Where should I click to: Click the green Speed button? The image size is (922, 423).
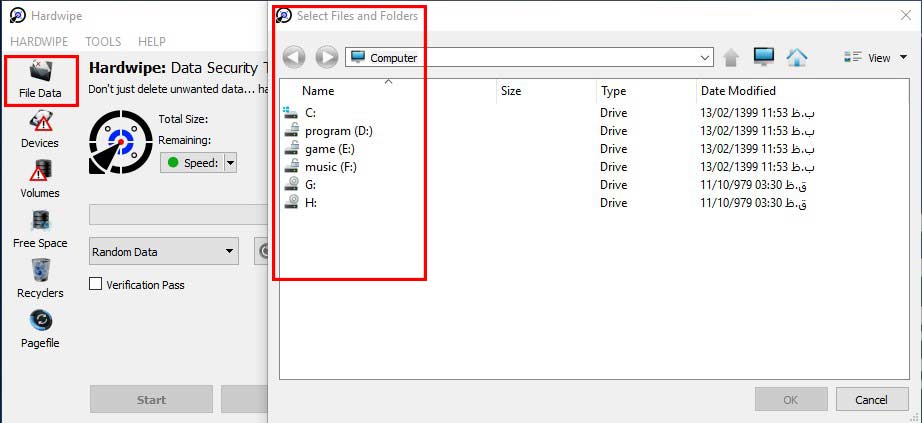193,163
